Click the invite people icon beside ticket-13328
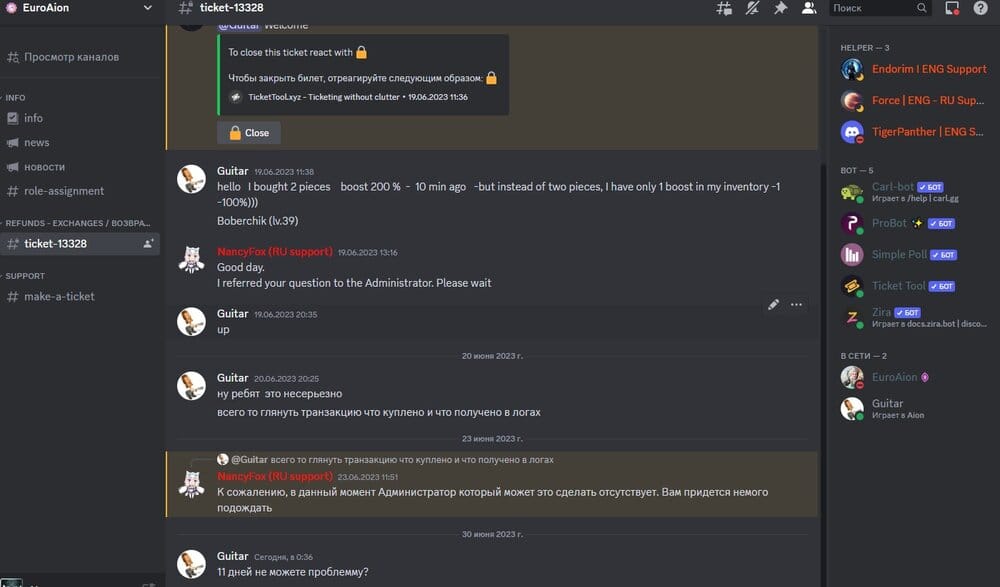The width and height of the screenshot is (1000, 587). point(148,243)
